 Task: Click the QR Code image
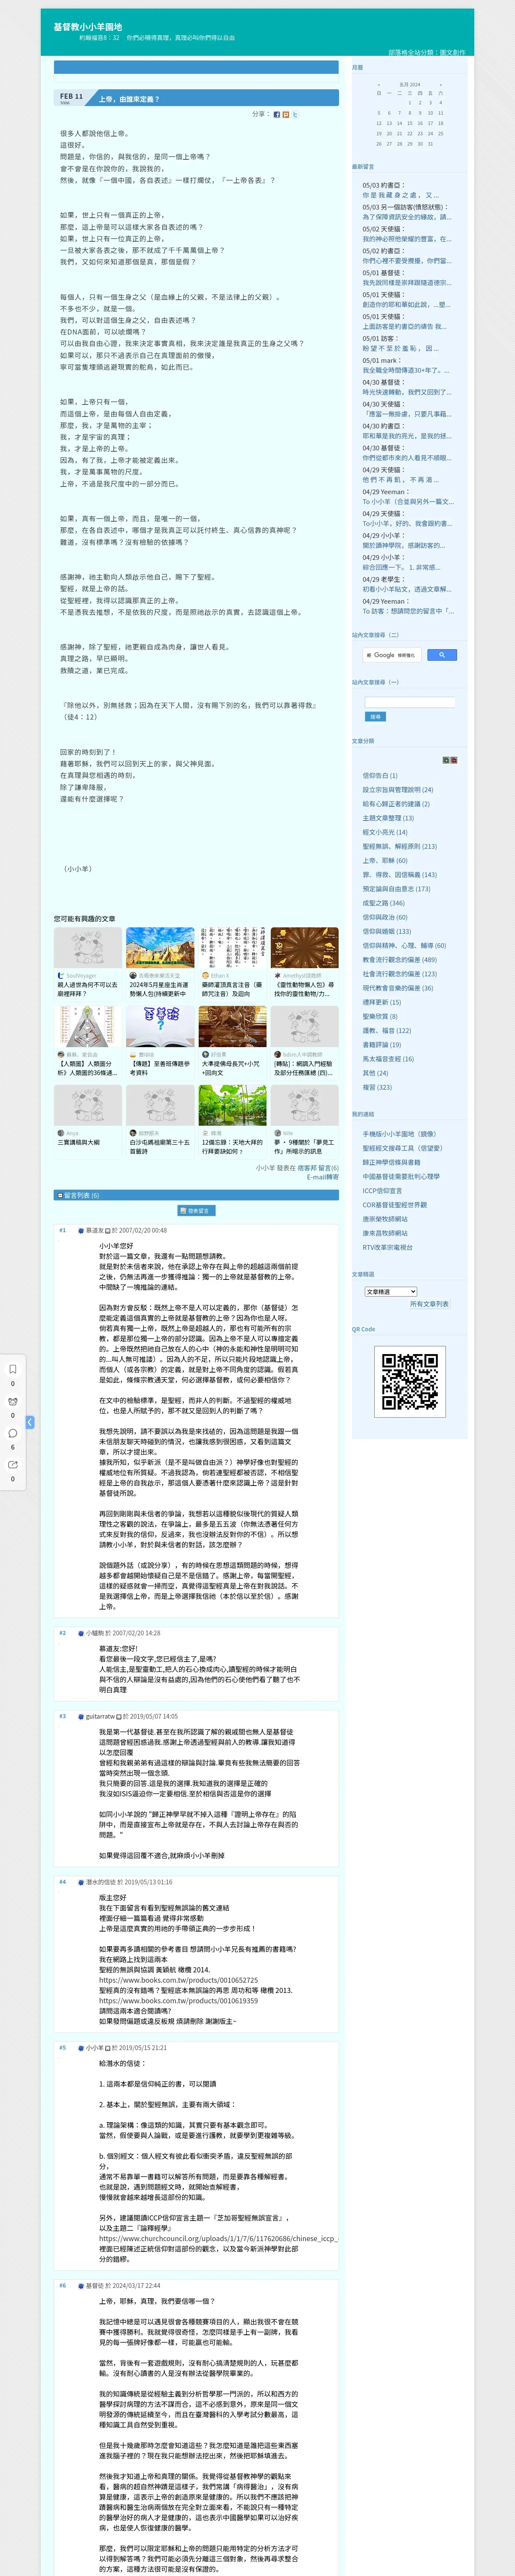(410, 1381)
